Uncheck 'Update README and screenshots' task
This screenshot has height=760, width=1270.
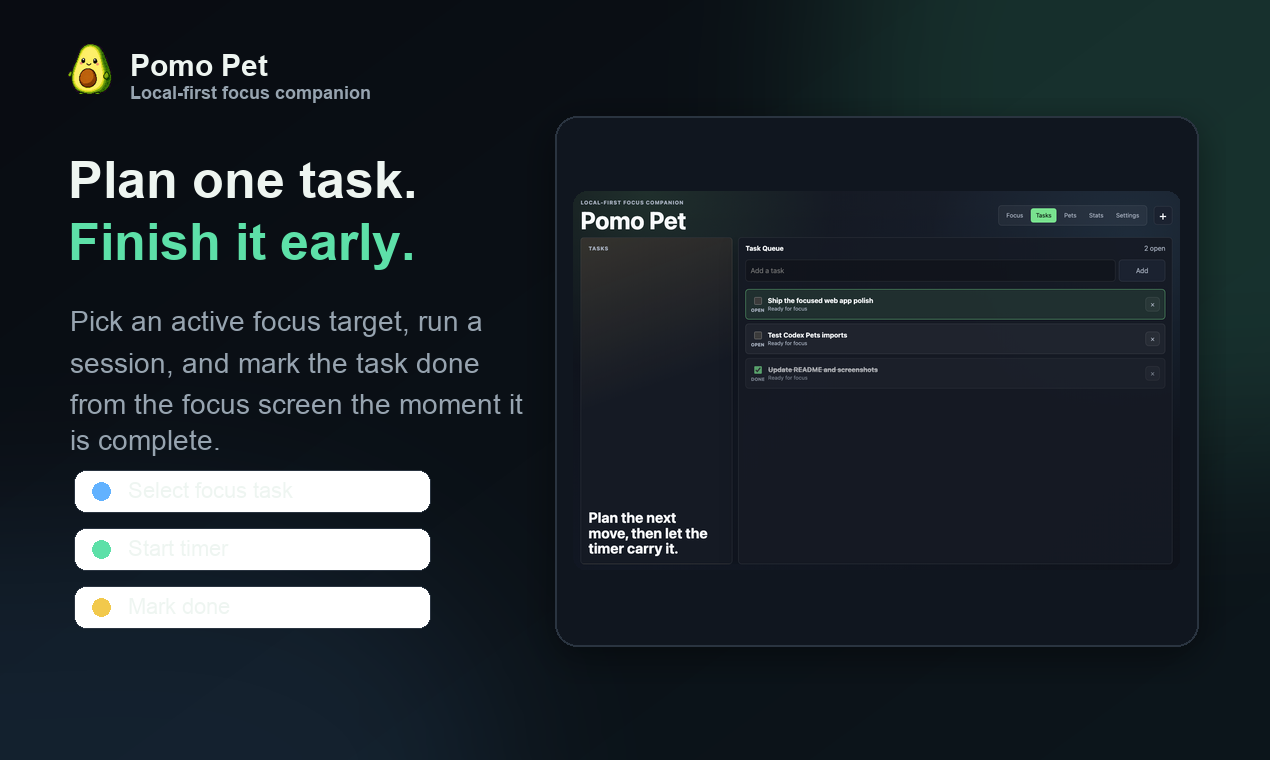pos(758,370)
